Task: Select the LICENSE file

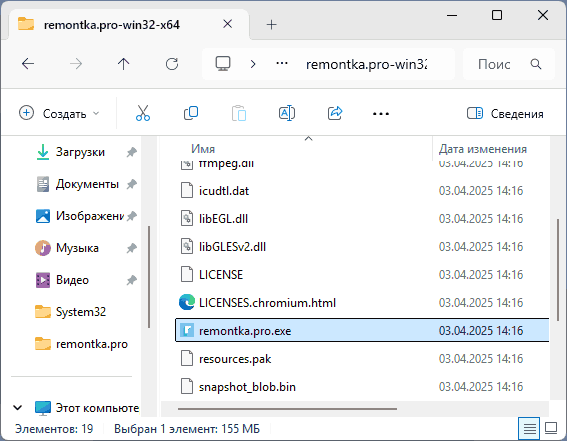Action: coord(221,274)
